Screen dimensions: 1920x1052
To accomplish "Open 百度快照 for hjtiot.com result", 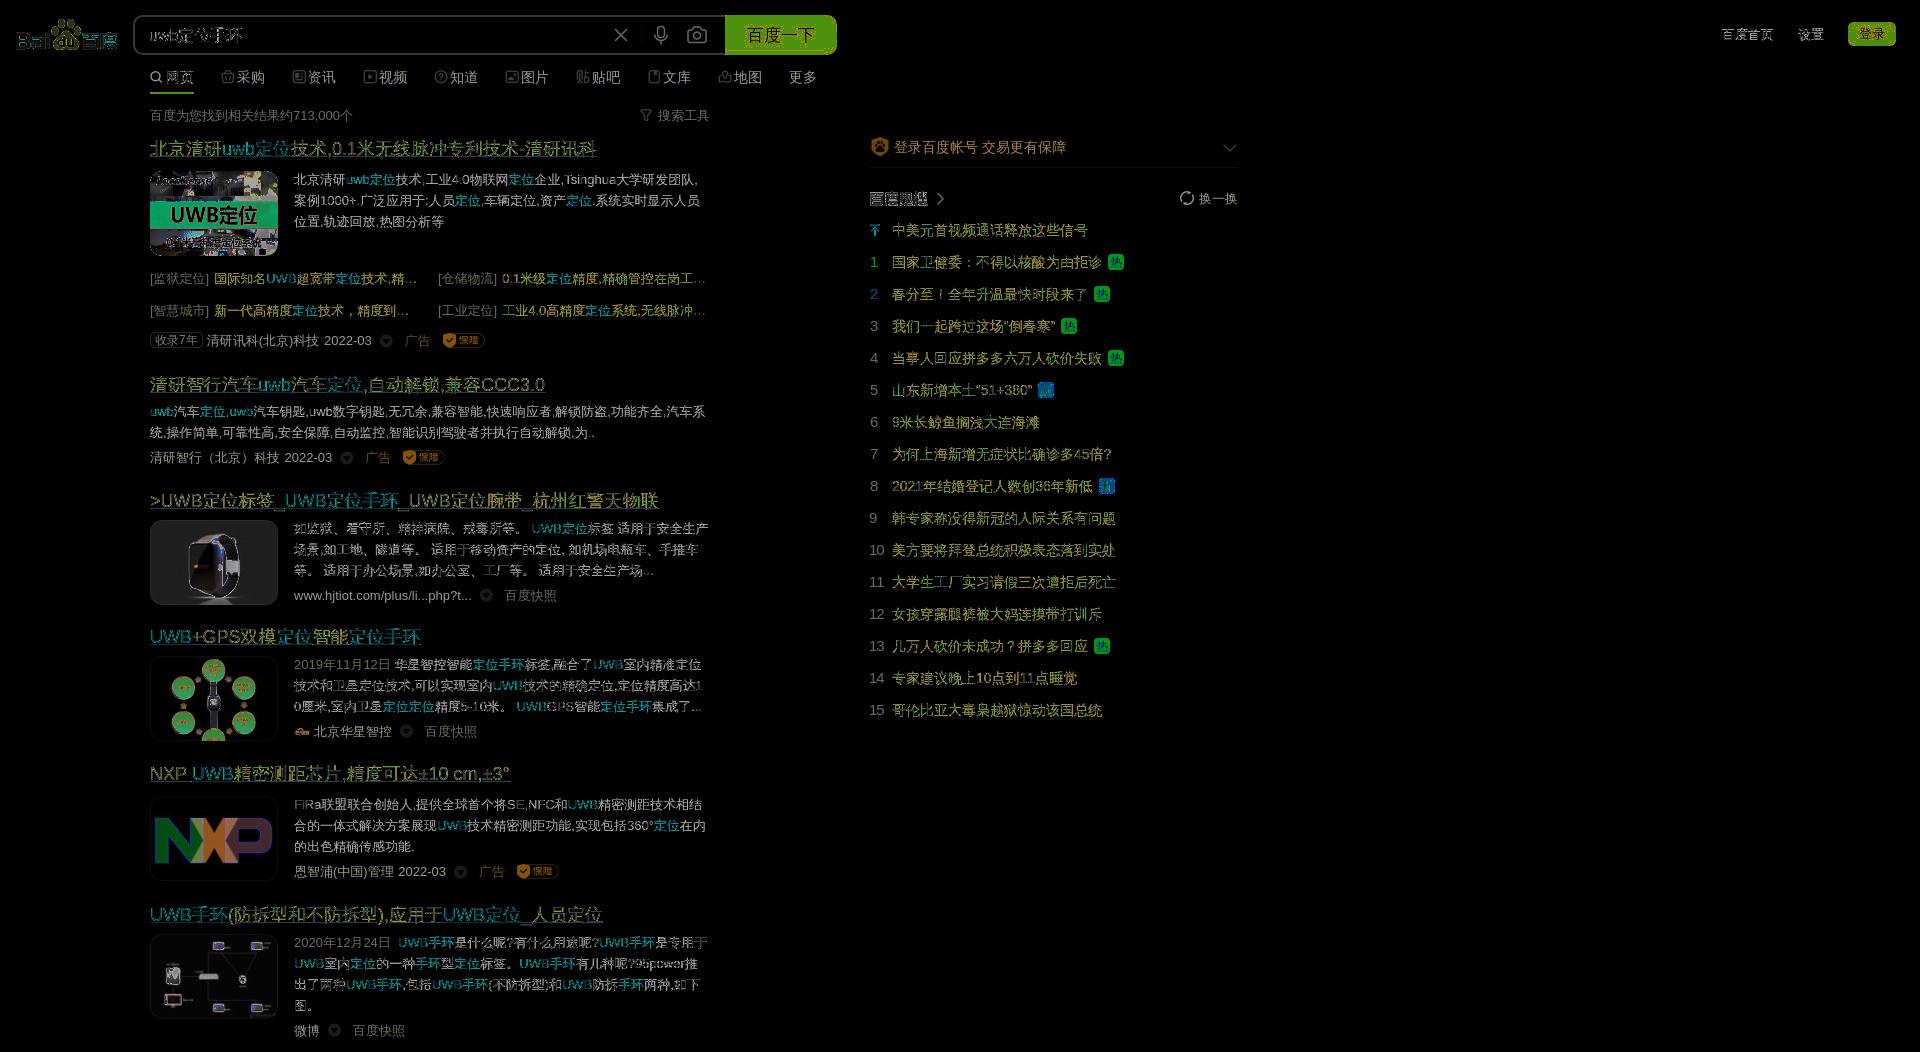I will (x=530, y=596).
